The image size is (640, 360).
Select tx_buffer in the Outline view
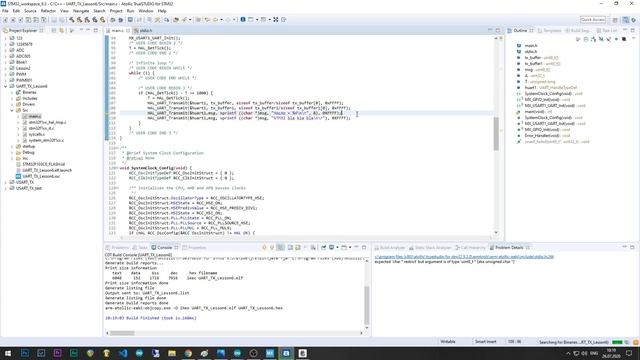tap(533, 58)
